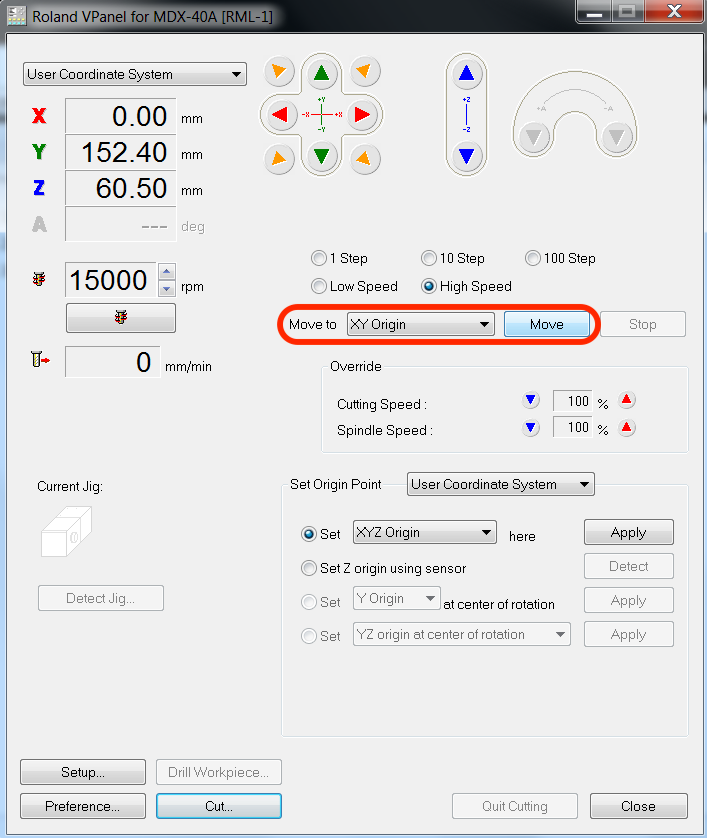This screenshot has height=838, width=707.
Task: Jog the tool in the +Y direction
Action: click(321, 72)
